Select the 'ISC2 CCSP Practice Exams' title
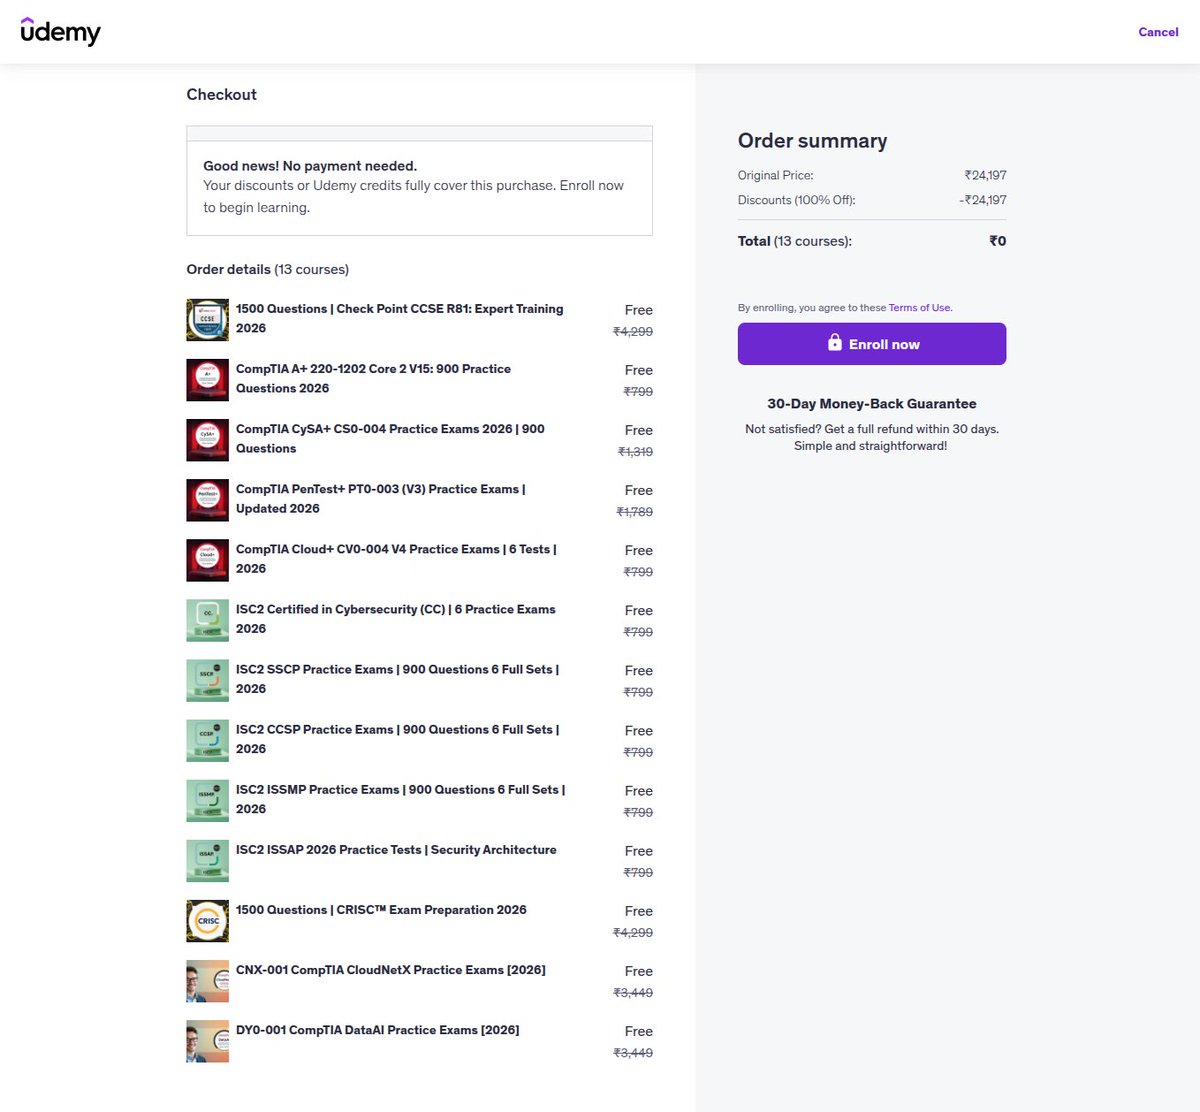Screen dimensions: 1200x1112 (398, 738)
